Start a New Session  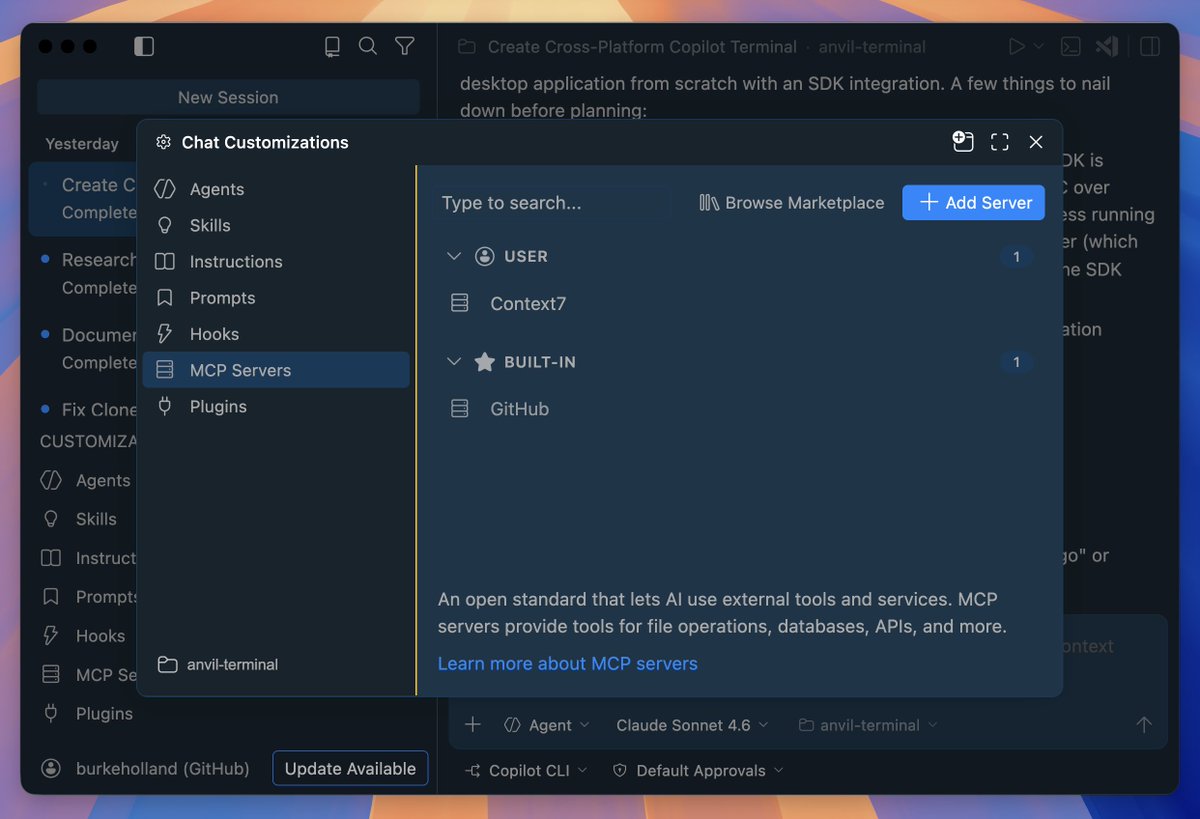(228, 97)
